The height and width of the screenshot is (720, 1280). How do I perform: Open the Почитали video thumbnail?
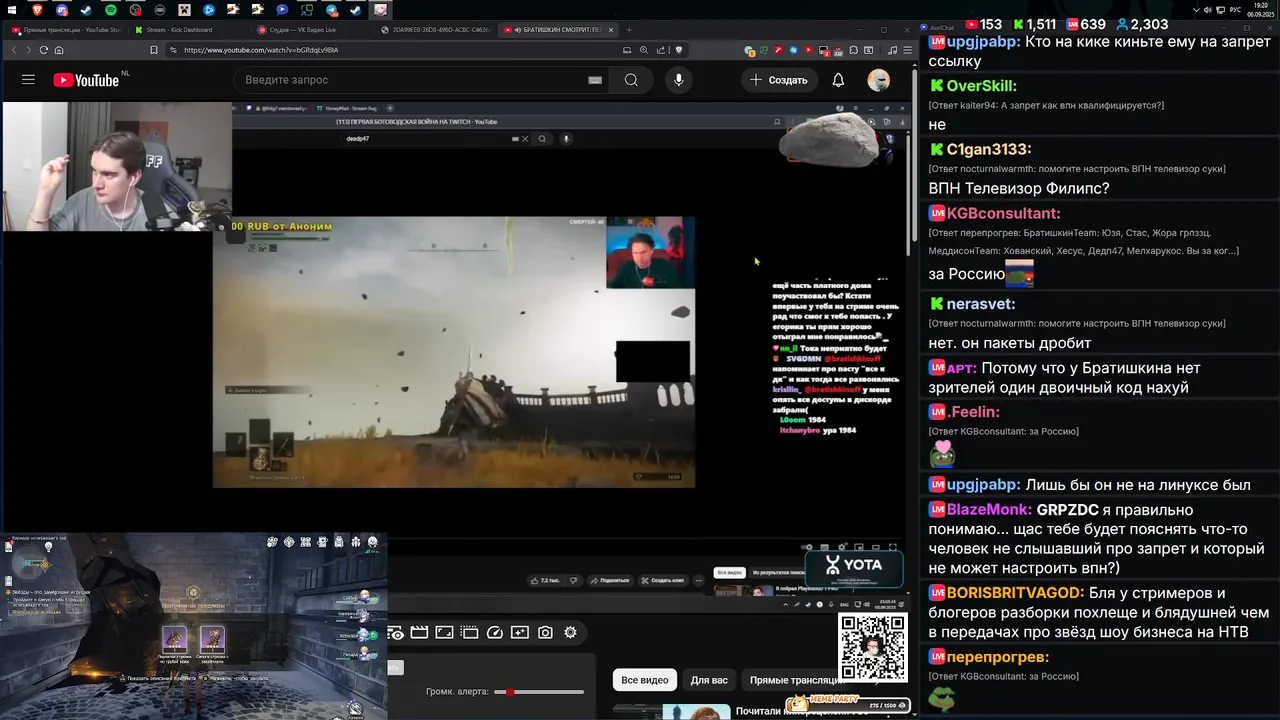[697, 712]
